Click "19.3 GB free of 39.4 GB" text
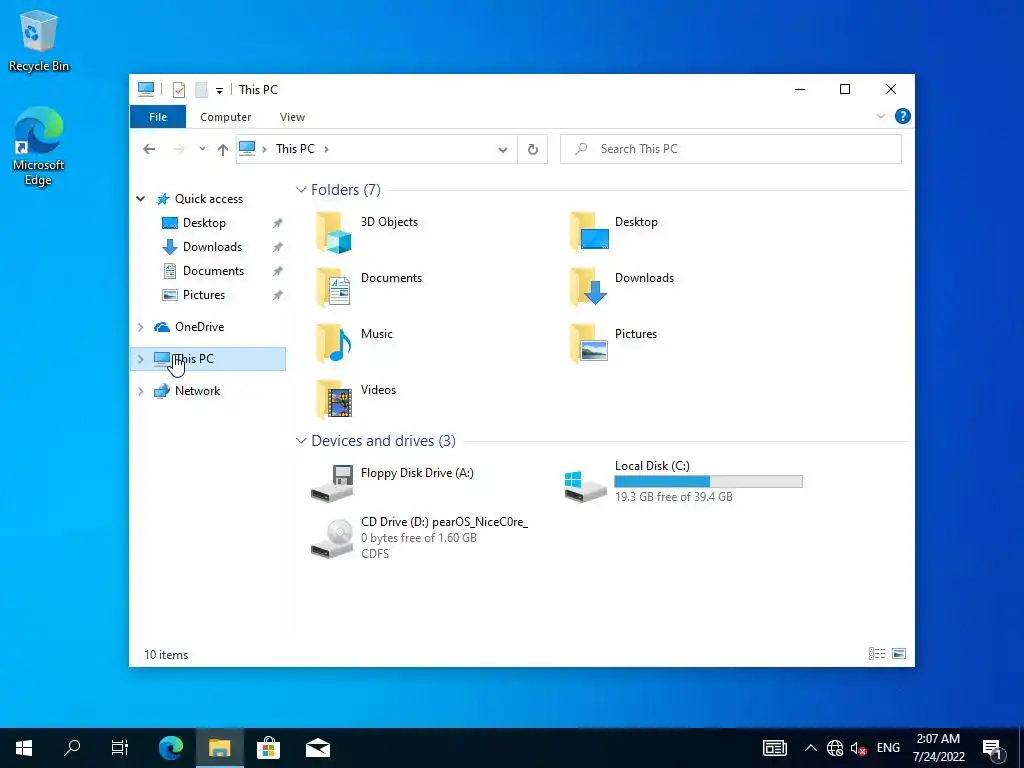This screenshot has height=768, width=1024. click(x=674, y=497)
